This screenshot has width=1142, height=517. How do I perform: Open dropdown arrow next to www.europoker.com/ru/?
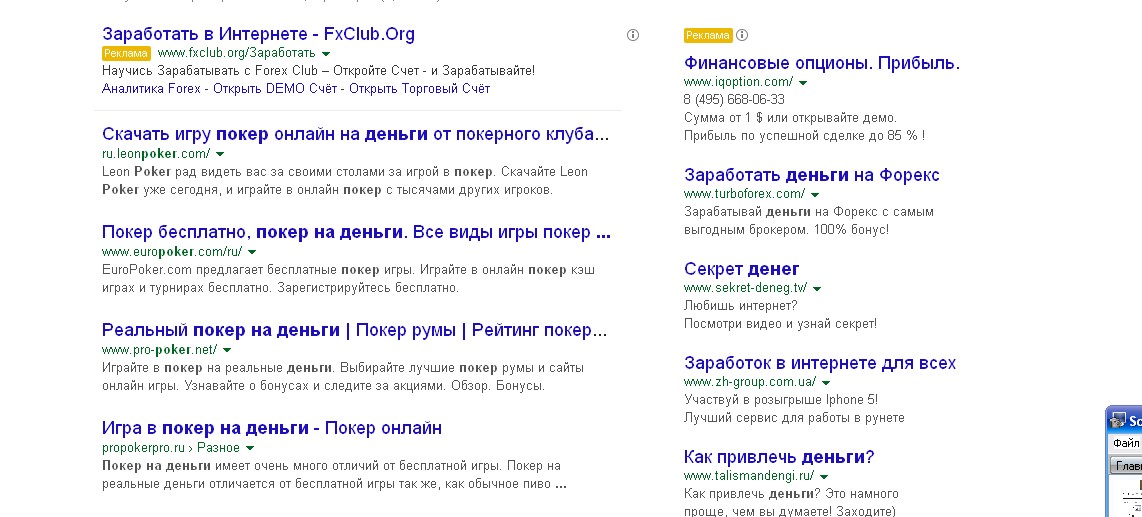(x=252, y=252)
